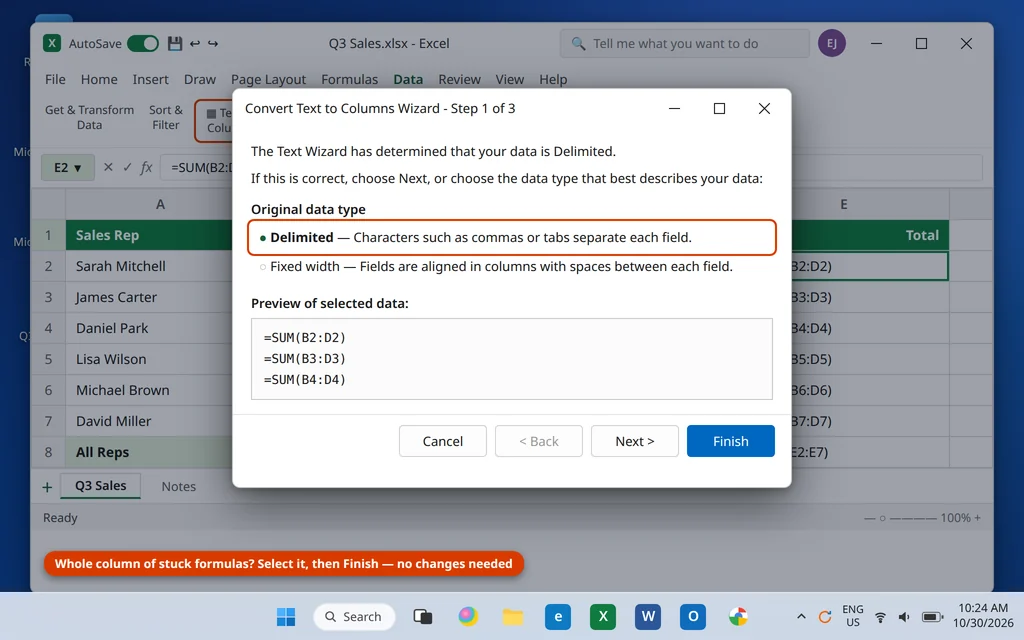Open the Review tab

click(x=459, y=79)
